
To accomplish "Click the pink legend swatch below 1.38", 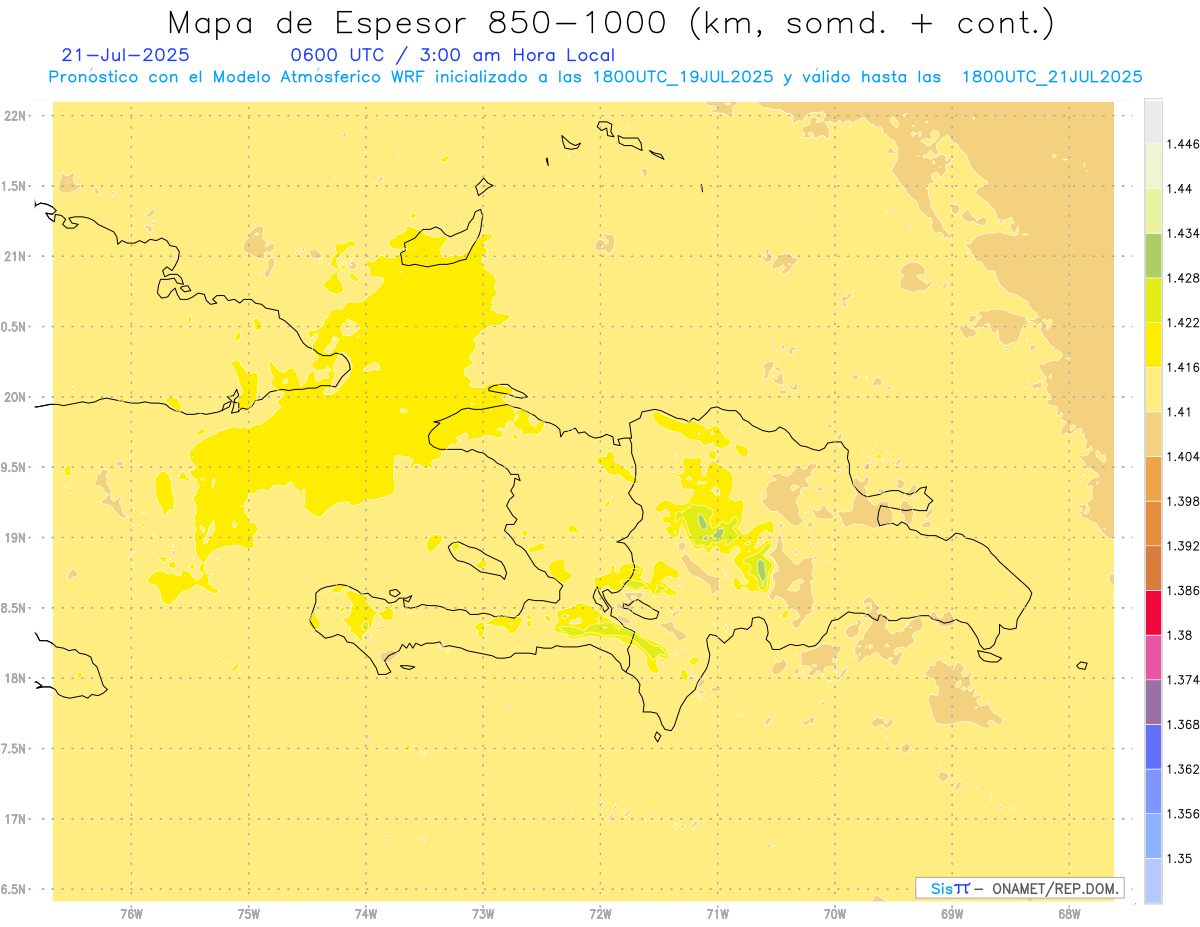I will pos(1153,657).
